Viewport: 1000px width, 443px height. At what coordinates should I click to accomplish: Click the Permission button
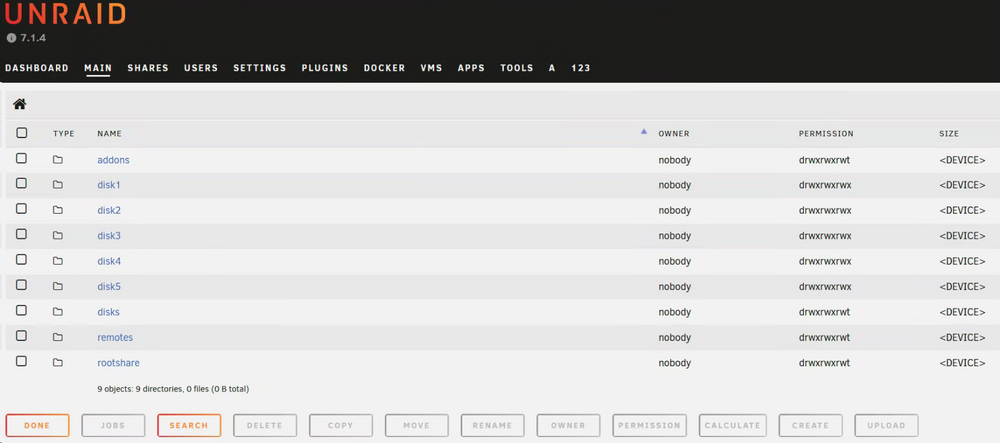[650, 425]
